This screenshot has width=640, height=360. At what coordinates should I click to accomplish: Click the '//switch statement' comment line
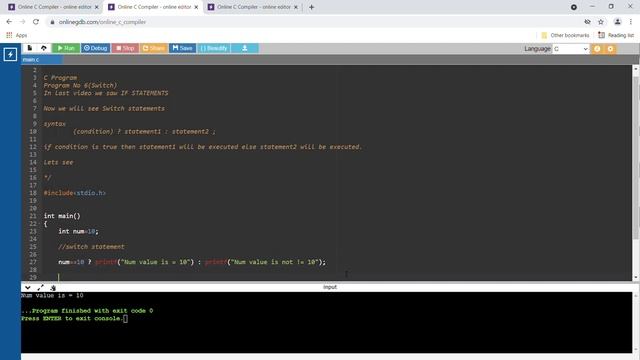pyautogui.click(x=91, y=247)
